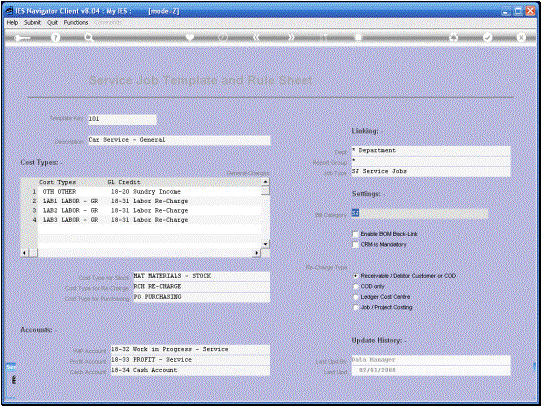Click the magnifier search icon in toolbar

89,37
